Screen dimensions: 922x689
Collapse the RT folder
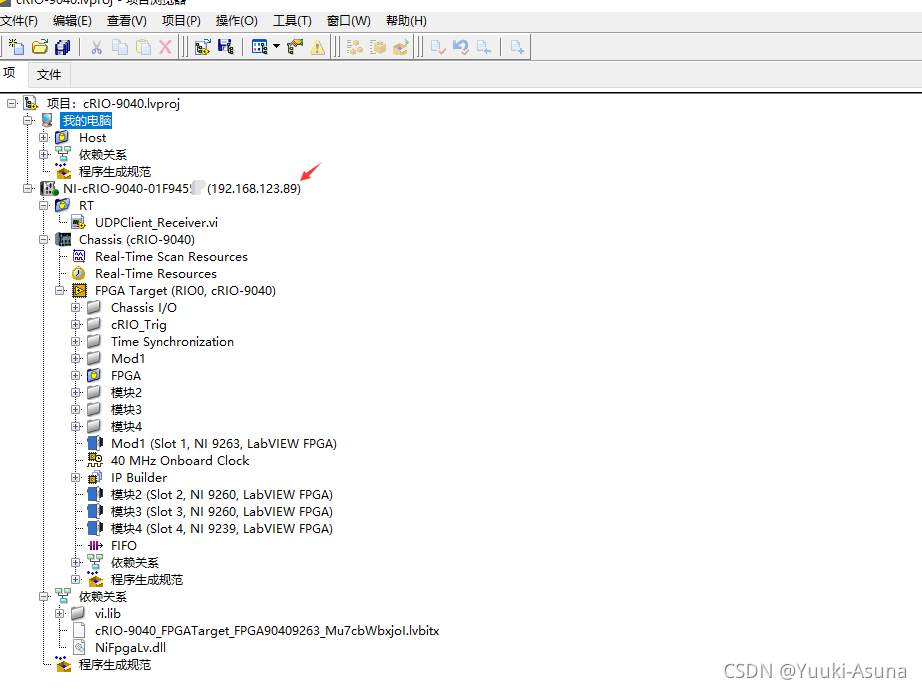[x=44, y=206]
